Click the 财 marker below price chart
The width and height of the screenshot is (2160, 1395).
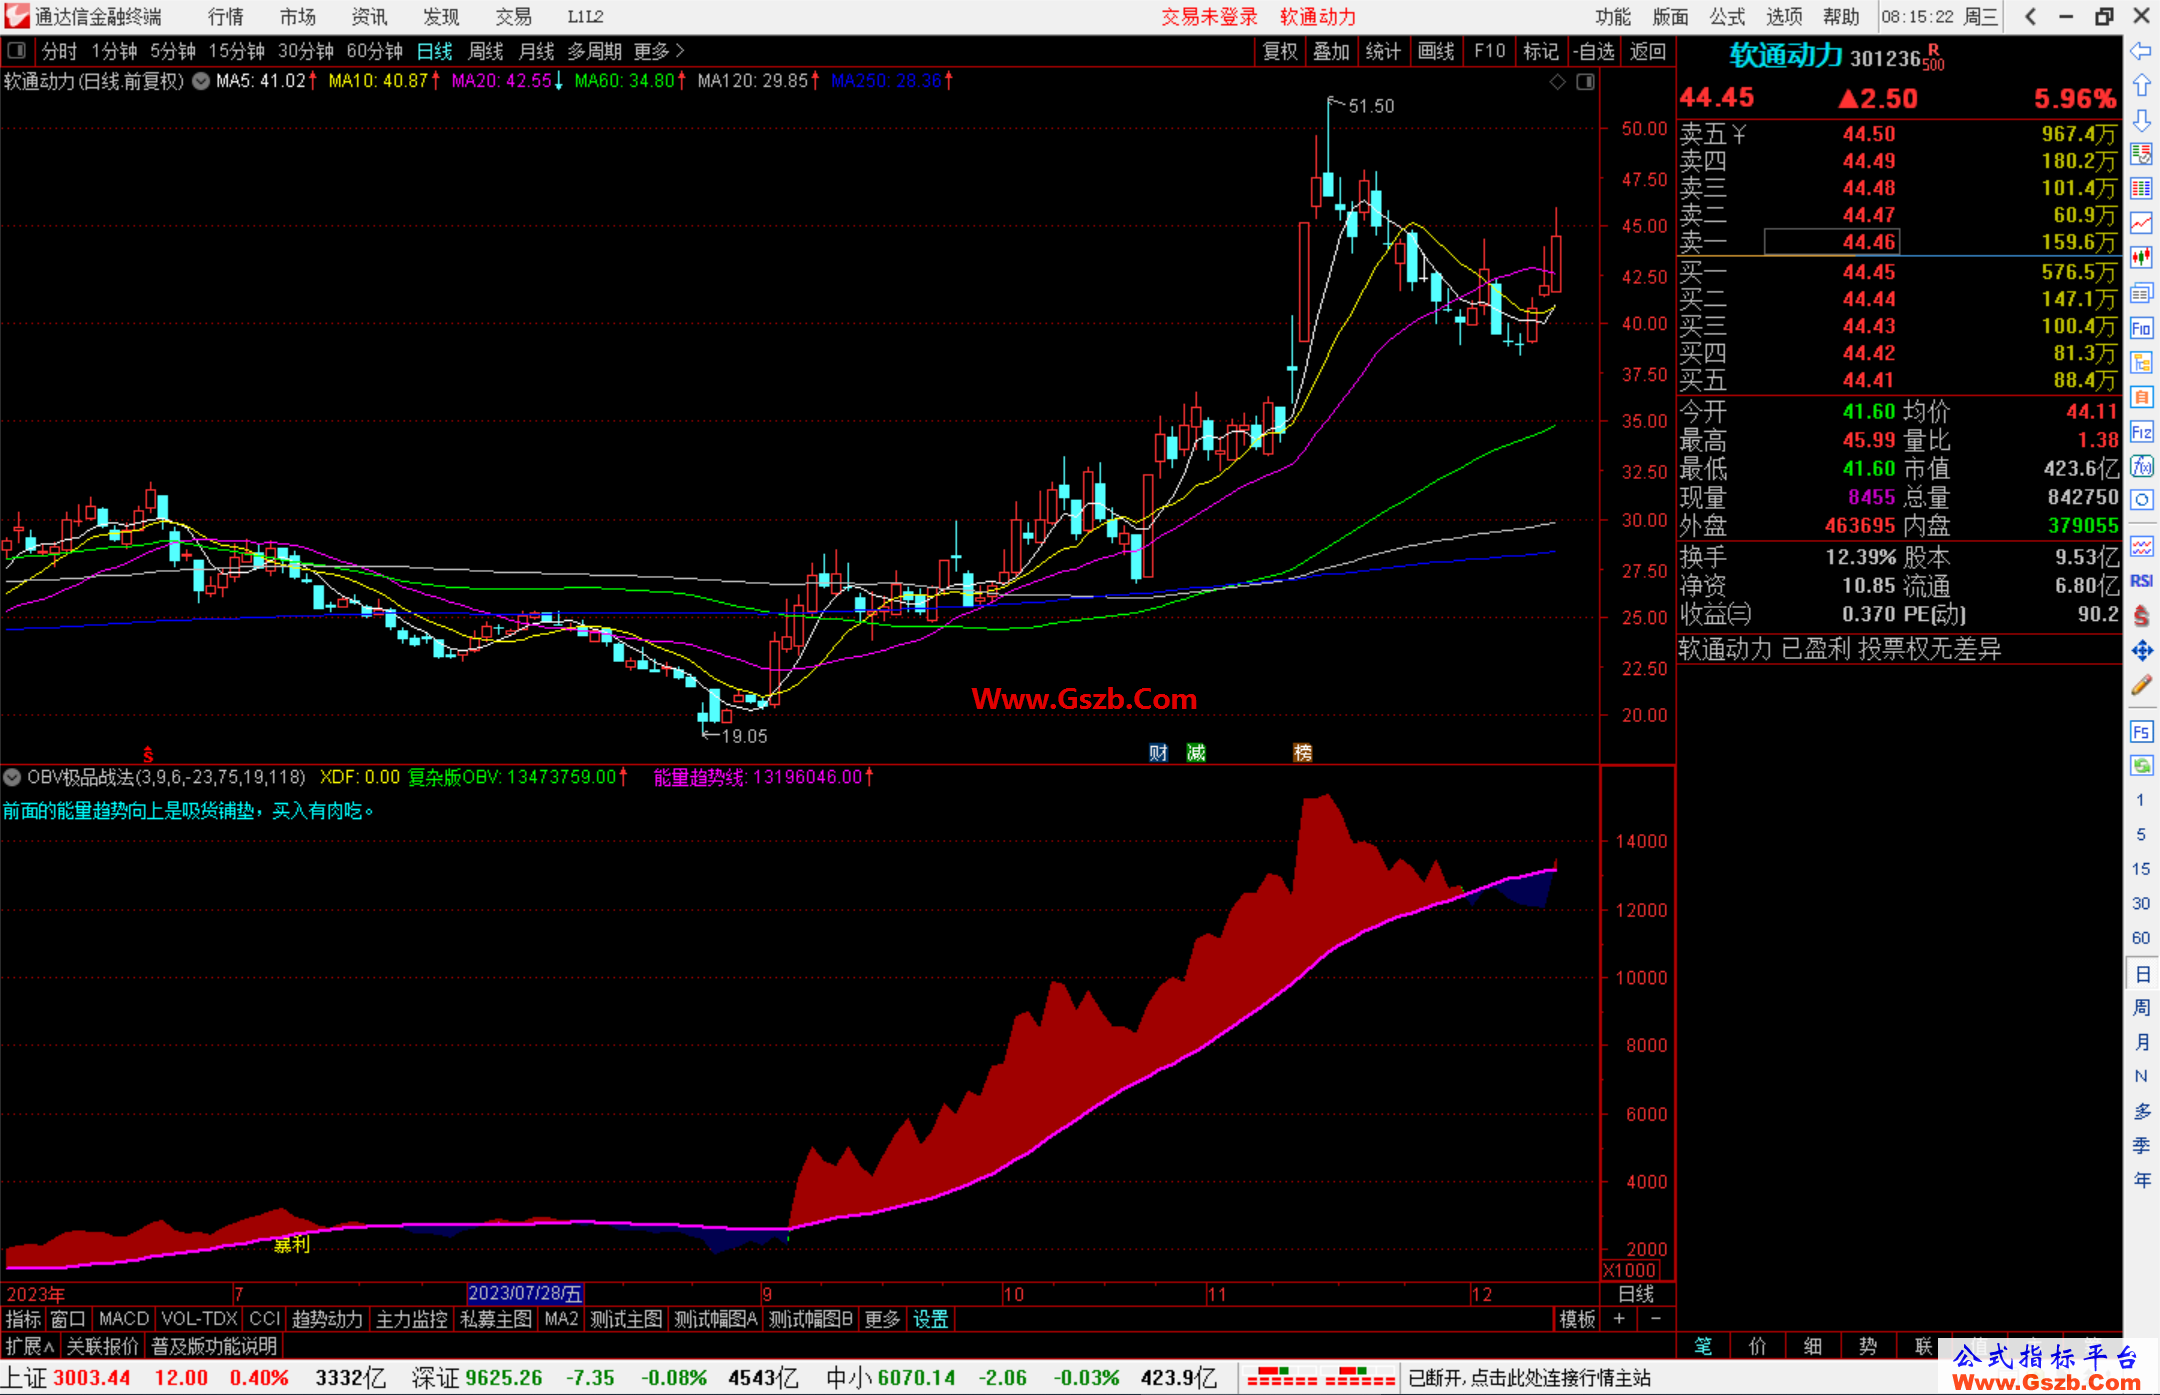click(x=1158, y=753)
